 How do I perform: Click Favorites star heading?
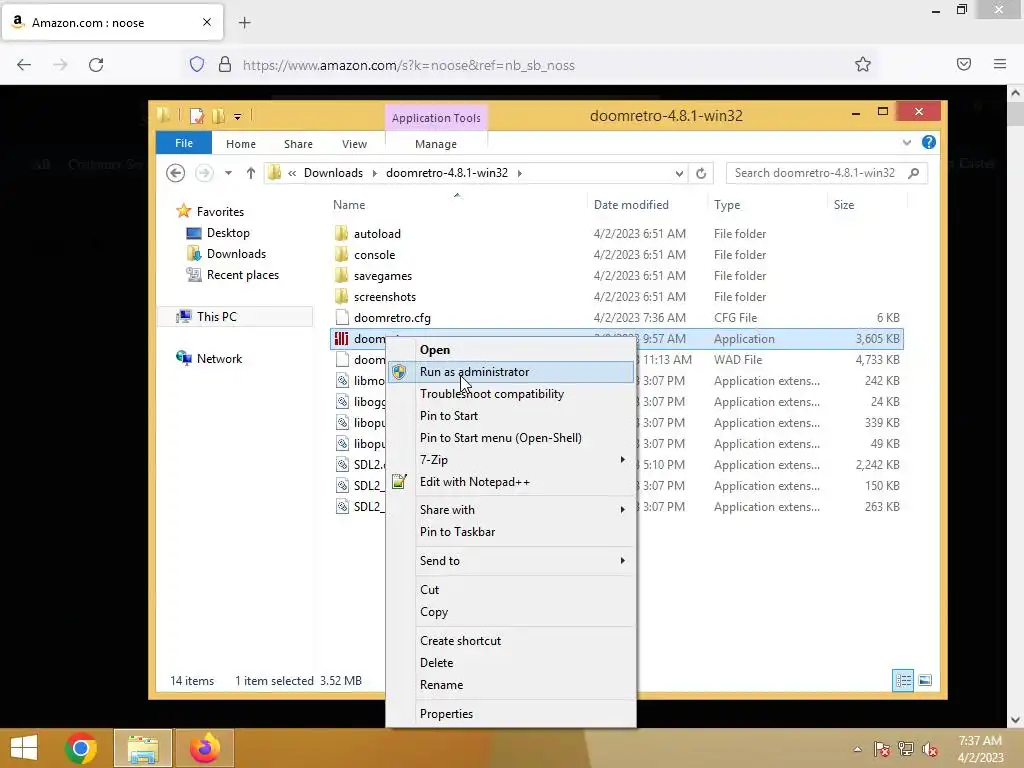[210, 212]
